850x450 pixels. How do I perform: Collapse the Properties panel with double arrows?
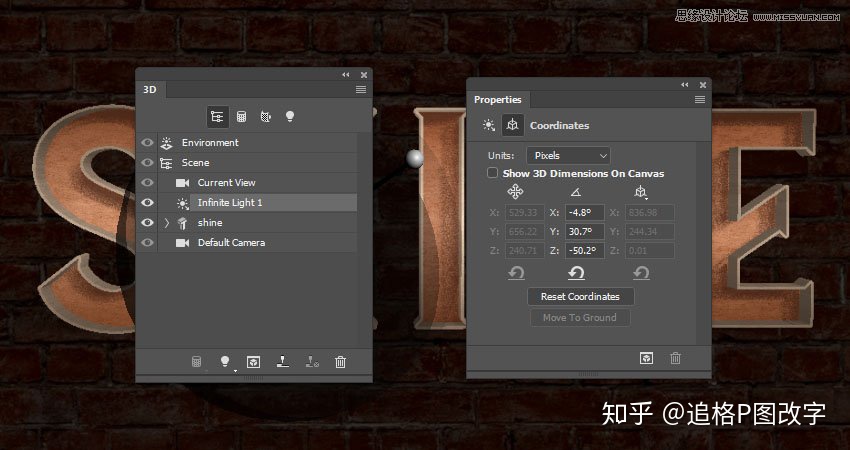[685, 85]
